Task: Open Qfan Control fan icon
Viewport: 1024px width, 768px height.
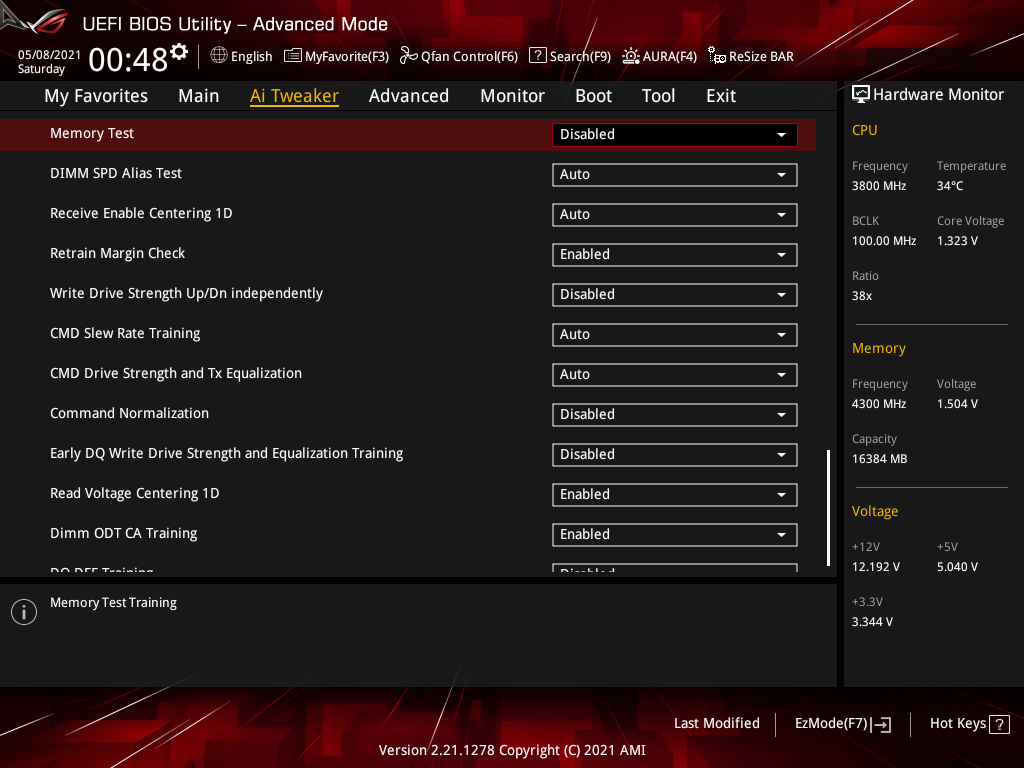Action: 408,56
